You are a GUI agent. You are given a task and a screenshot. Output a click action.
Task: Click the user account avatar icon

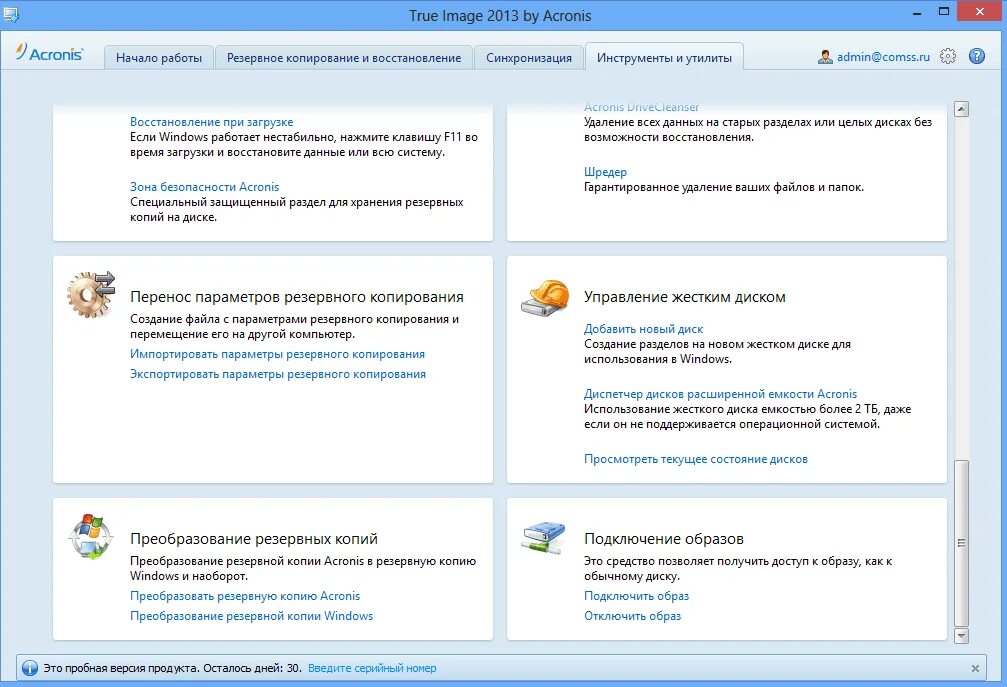pyautogui.click(x=825, y=57)
